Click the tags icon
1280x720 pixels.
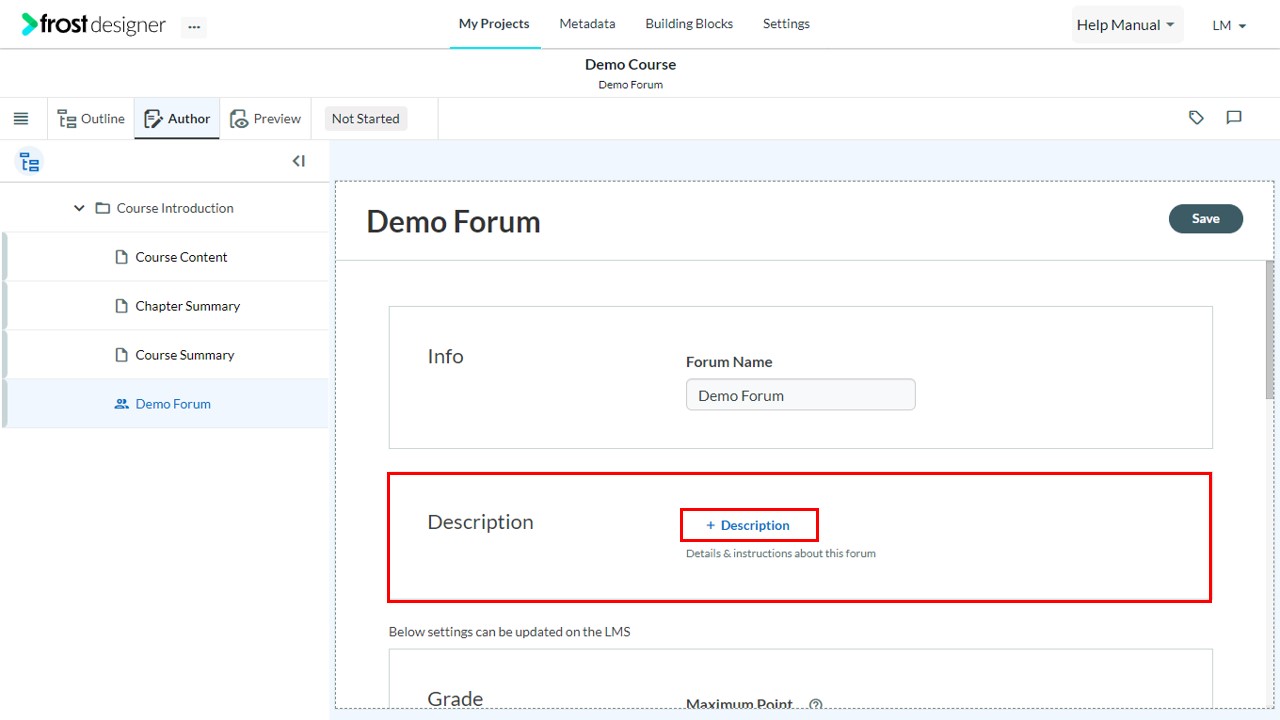point(1196,118)
